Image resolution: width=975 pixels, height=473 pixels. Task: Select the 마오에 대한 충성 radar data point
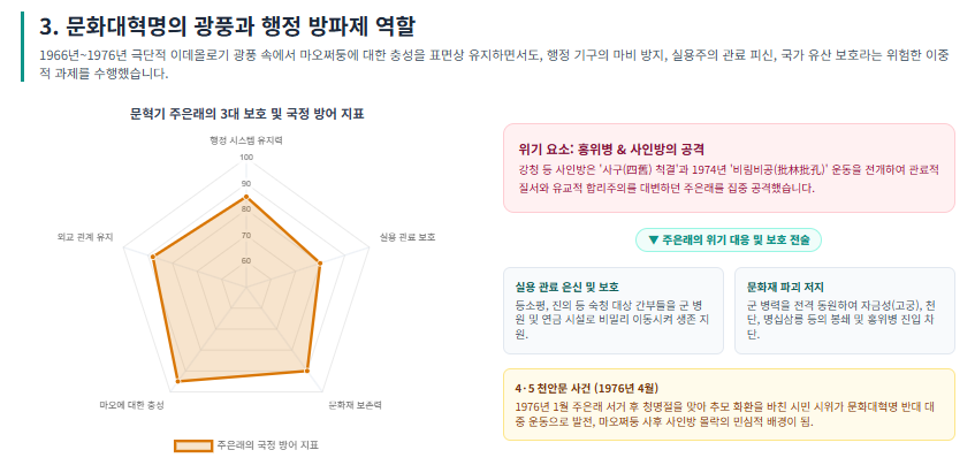point(177,380)
